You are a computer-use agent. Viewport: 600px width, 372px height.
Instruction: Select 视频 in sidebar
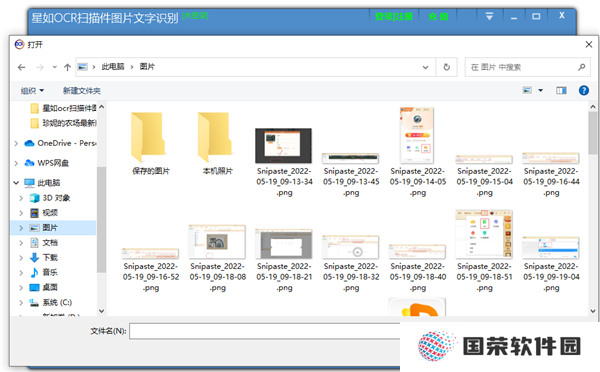pyautogui.click(x=44, y=213)
